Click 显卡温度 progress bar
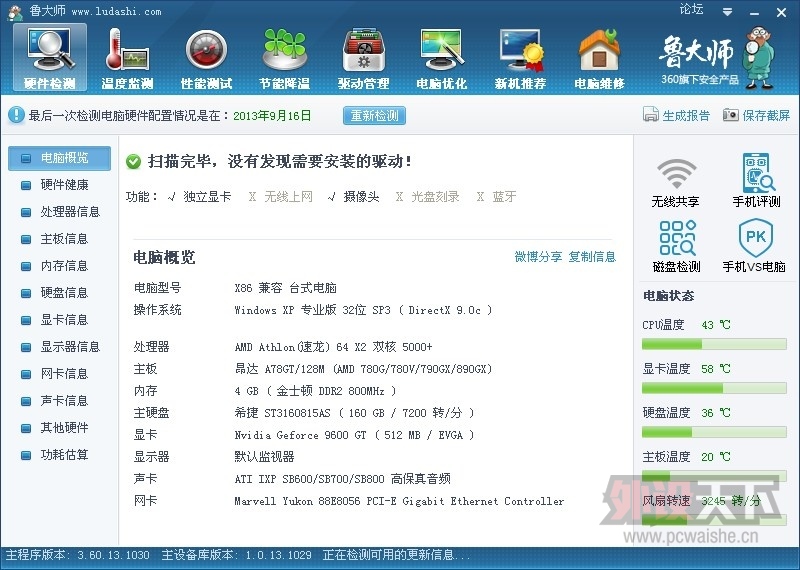Viewport: 800px width, 570px height. (714, 388)
